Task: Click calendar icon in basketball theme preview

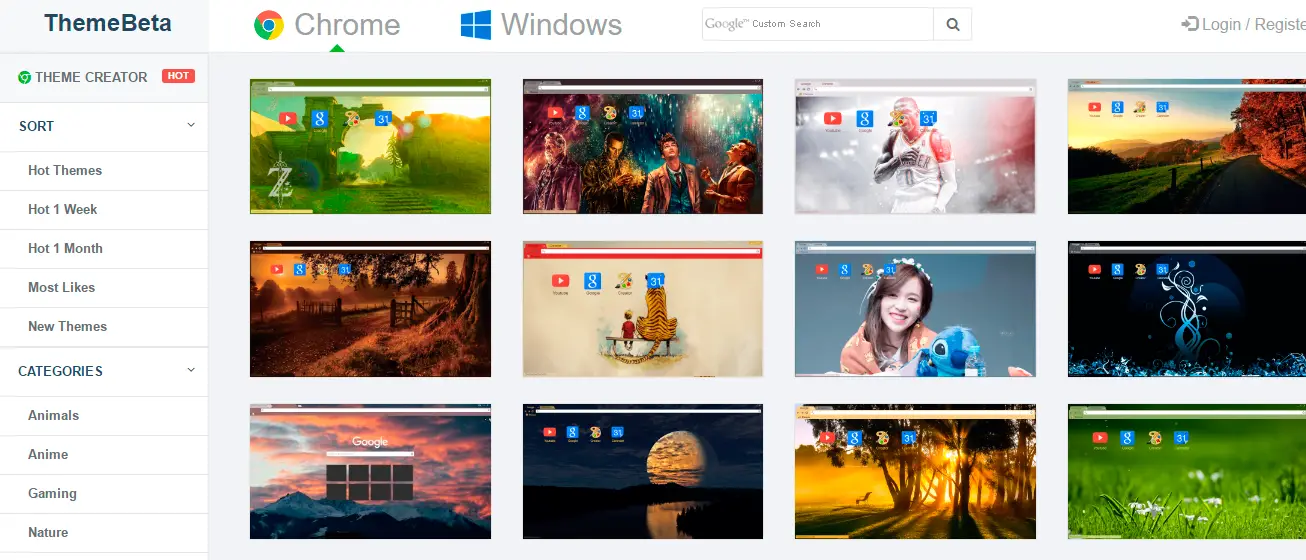Action: pyautogui.click(x=928, y=118)
